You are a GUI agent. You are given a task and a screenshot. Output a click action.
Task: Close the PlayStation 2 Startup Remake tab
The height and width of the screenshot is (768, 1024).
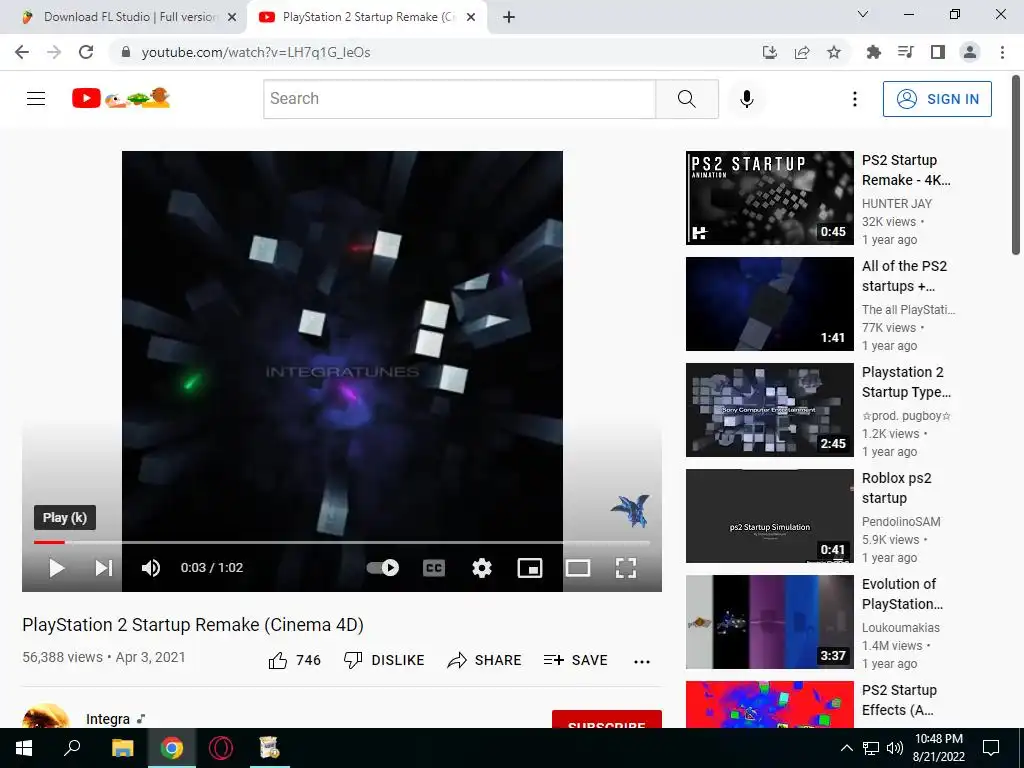471,18
